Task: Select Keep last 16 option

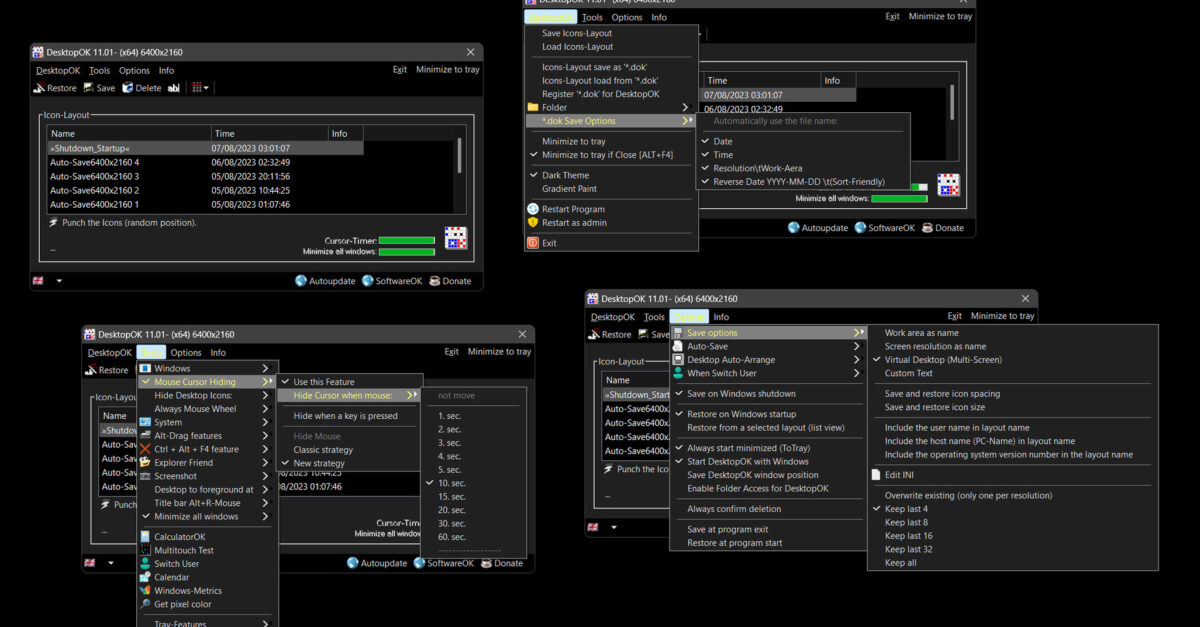Action: 907,536
